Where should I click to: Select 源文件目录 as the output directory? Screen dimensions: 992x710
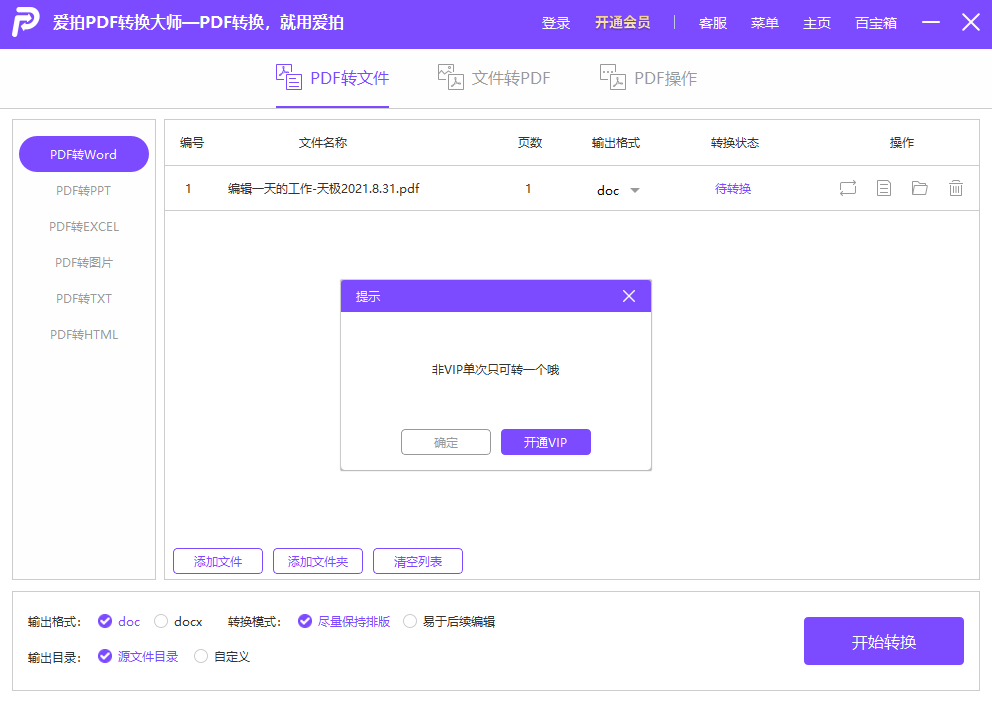coord(105,656)
